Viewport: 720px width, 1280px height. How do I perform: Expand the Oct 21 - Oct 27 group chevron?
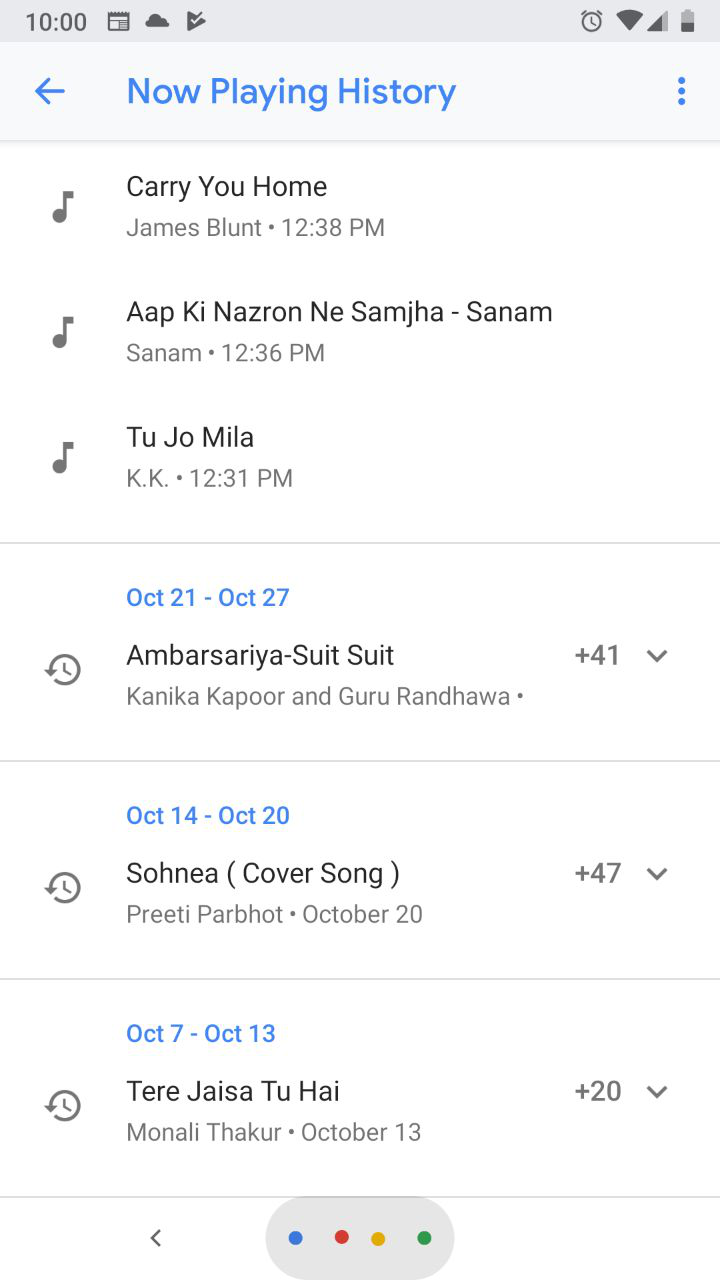pos(657,656)
